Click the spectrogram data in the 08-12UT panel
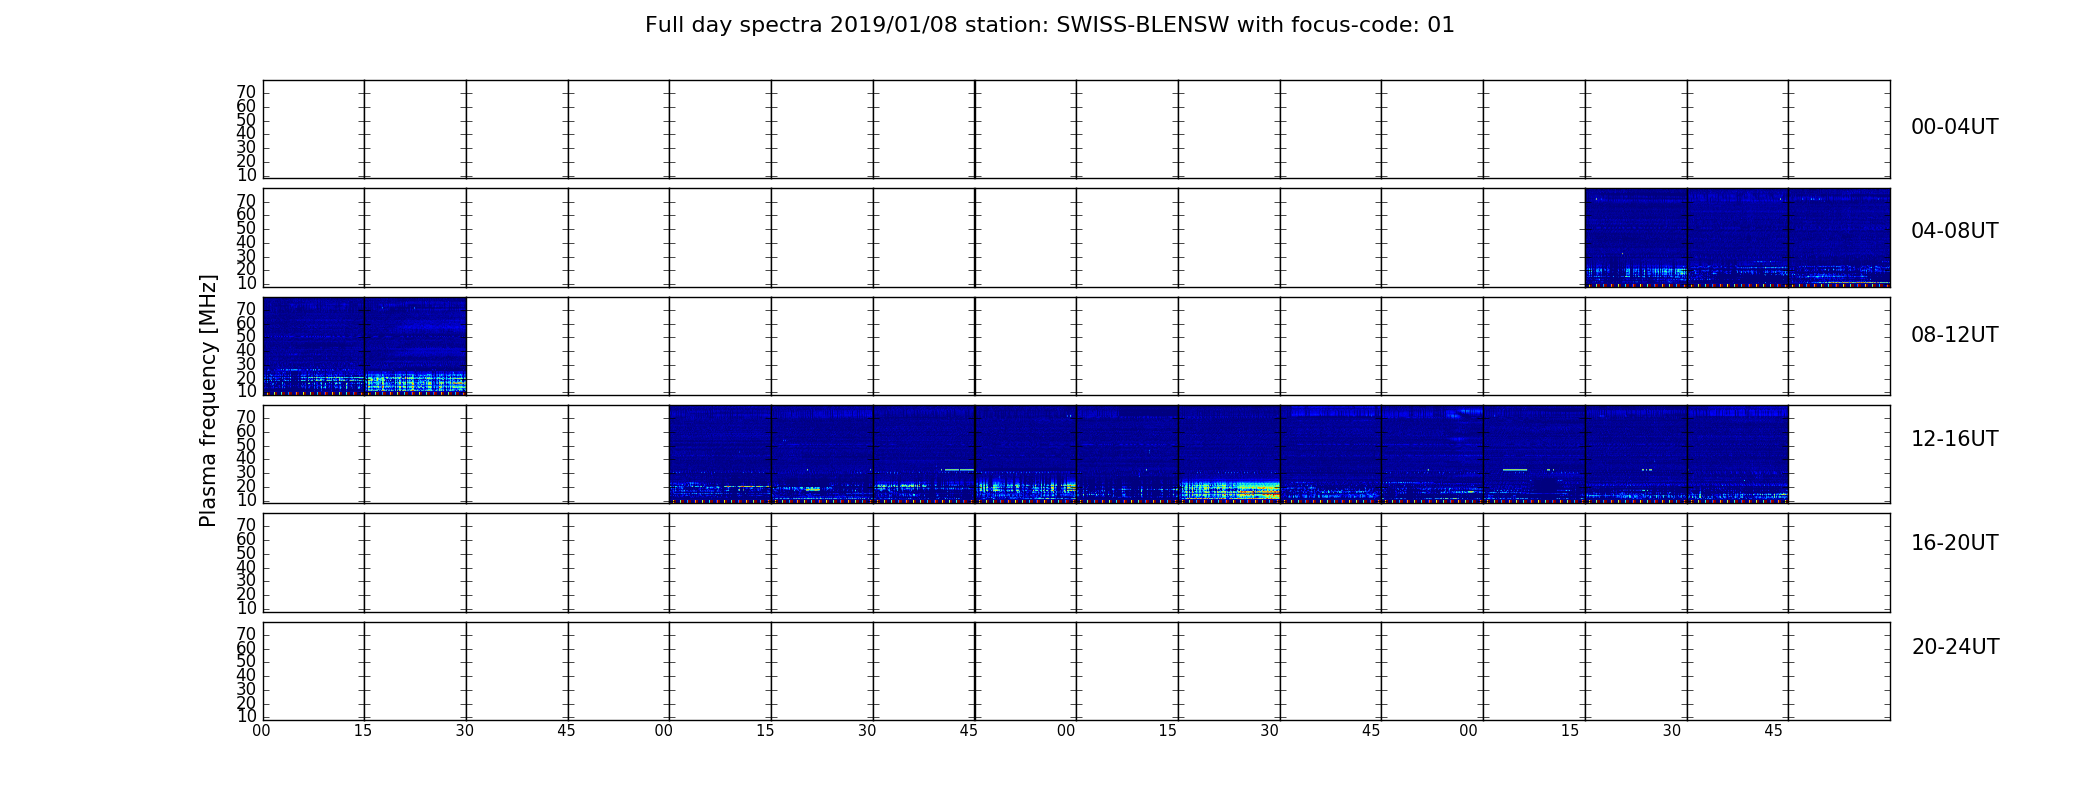Screen dimensions: 2100x800 point(364,346)
